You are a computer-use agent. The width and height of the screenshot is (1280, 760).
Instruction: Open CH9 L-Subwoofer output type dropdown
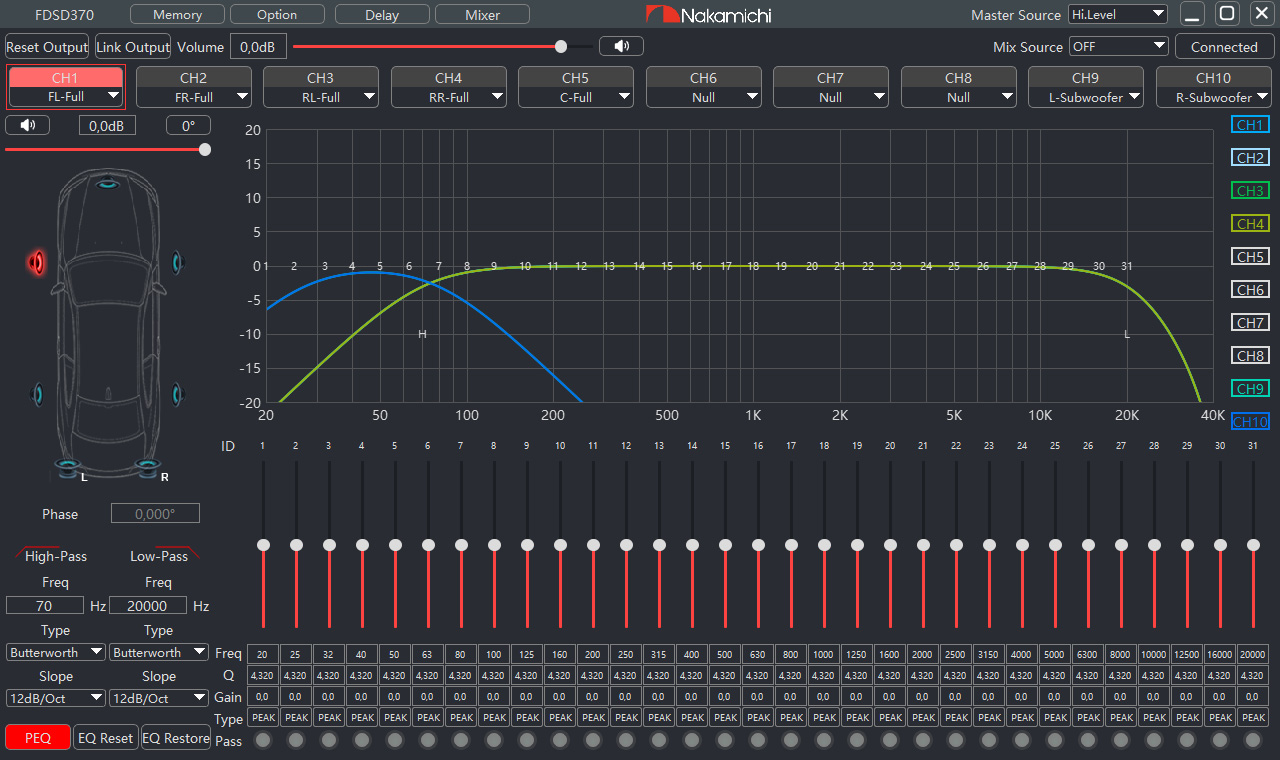1085,97
